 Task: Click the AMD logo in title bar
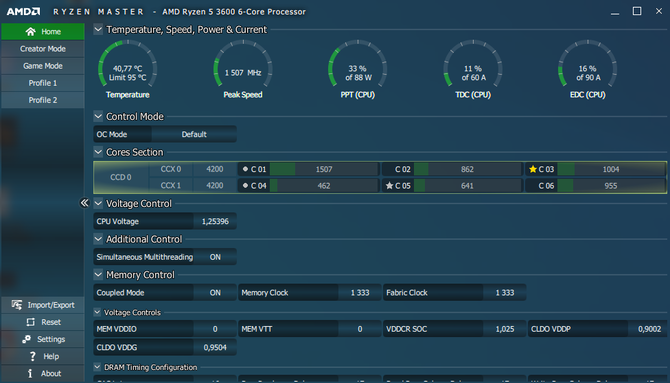pyautogui.click(x=24, y=12)
